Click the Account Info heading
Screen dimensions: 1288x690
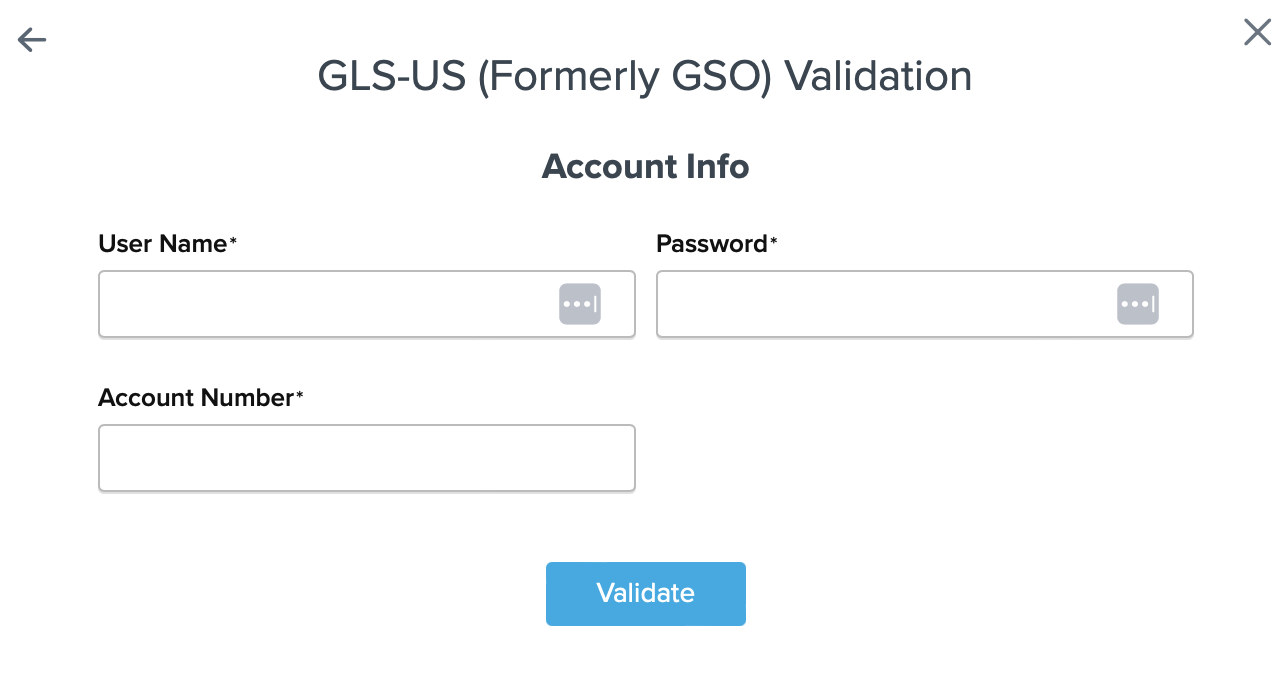pyautogui.click(x=645, y=166)
